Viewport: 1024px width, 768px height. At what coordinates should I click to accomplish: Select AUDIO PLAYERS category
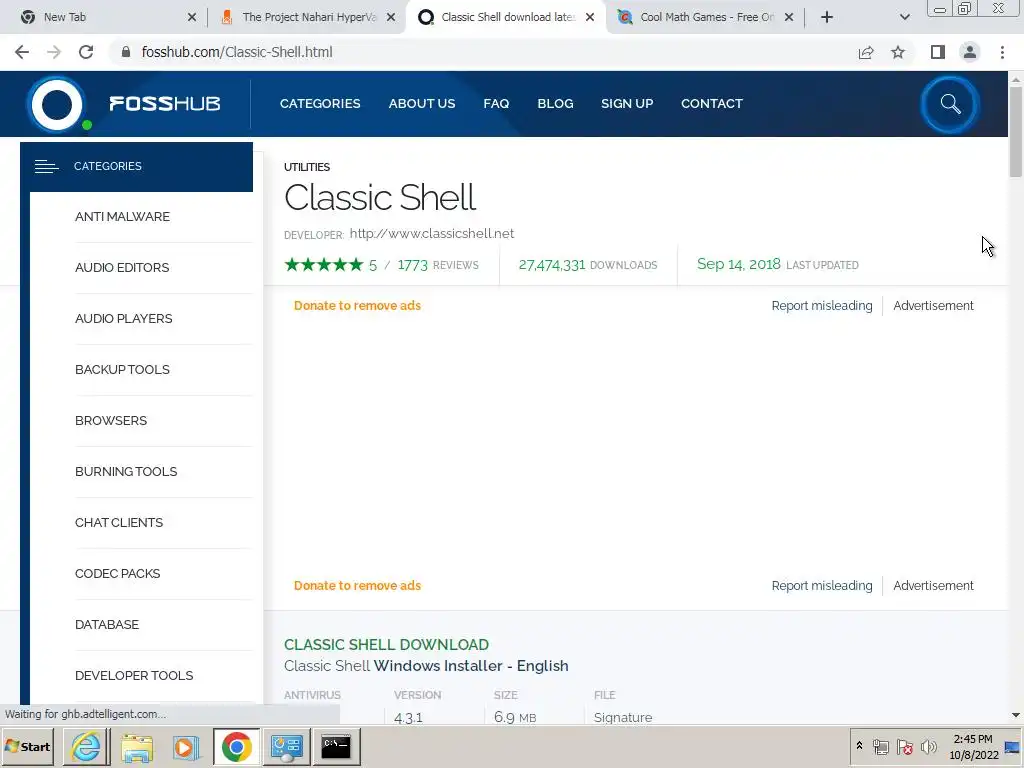pos(123,319)
